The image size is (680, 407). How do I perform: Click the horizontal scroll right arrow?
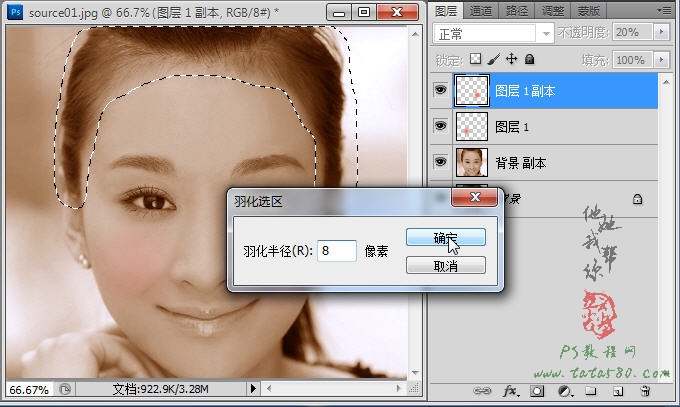pos(399,388)
